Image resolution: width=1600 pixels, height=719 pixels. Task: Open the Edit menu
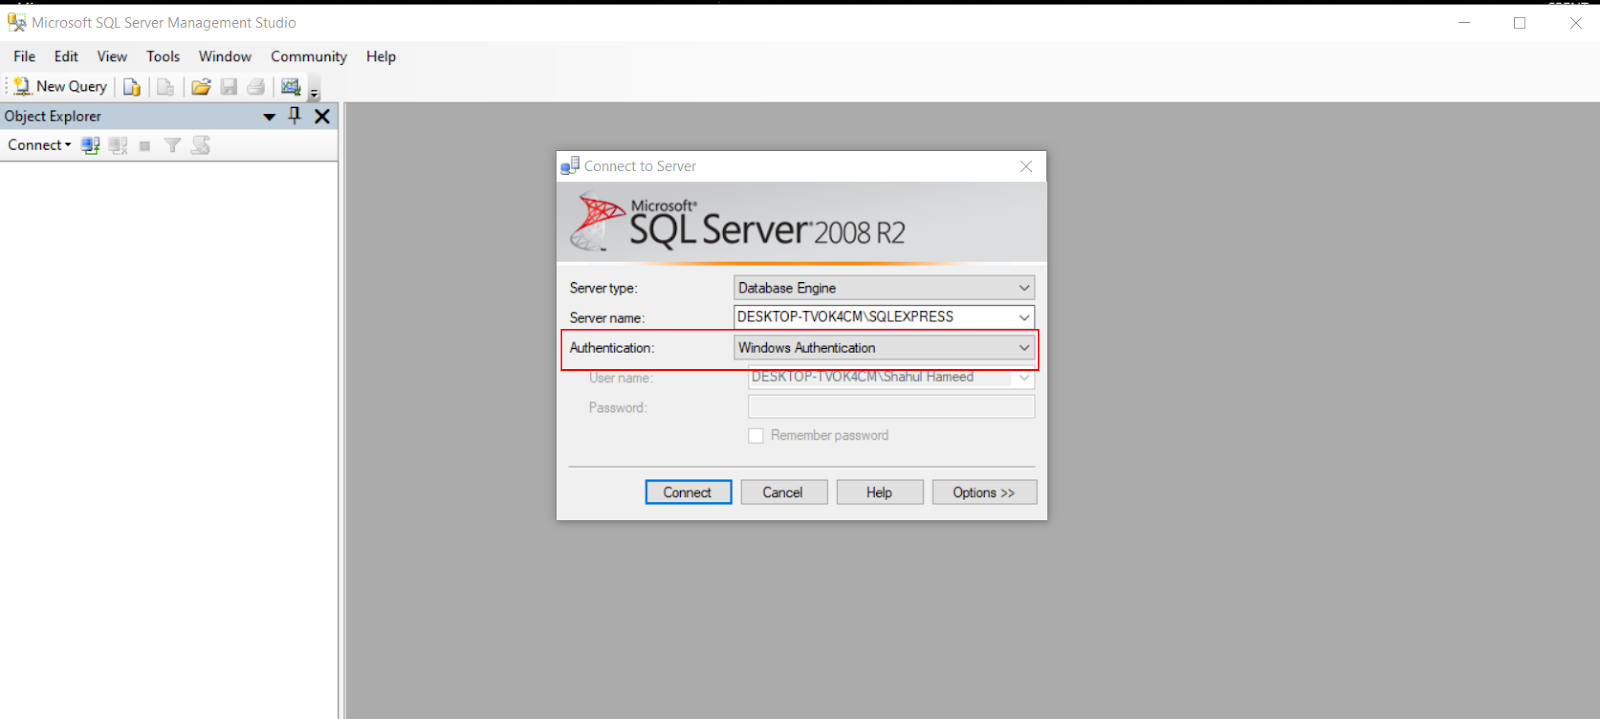click(66, 56)
